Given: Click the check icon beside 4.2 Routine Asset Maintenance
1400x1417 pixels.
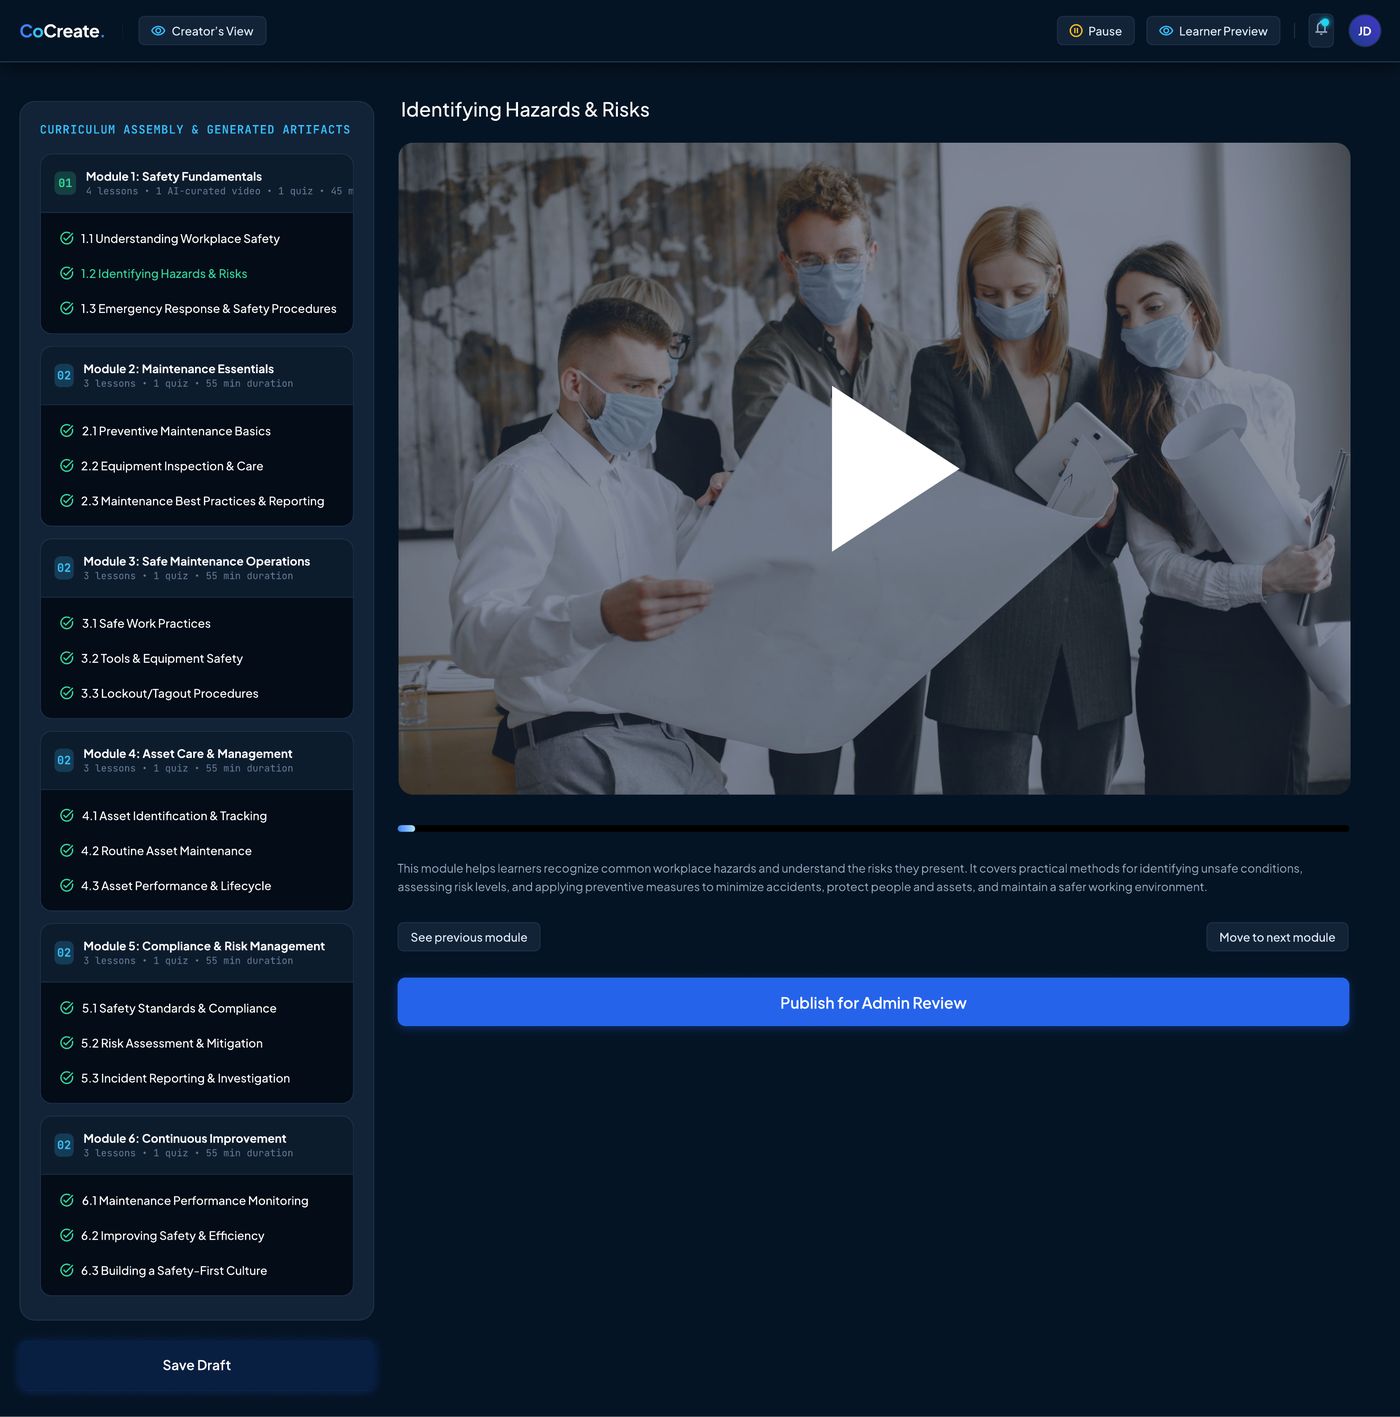Looking at the screenshot, I should [67, 850].
